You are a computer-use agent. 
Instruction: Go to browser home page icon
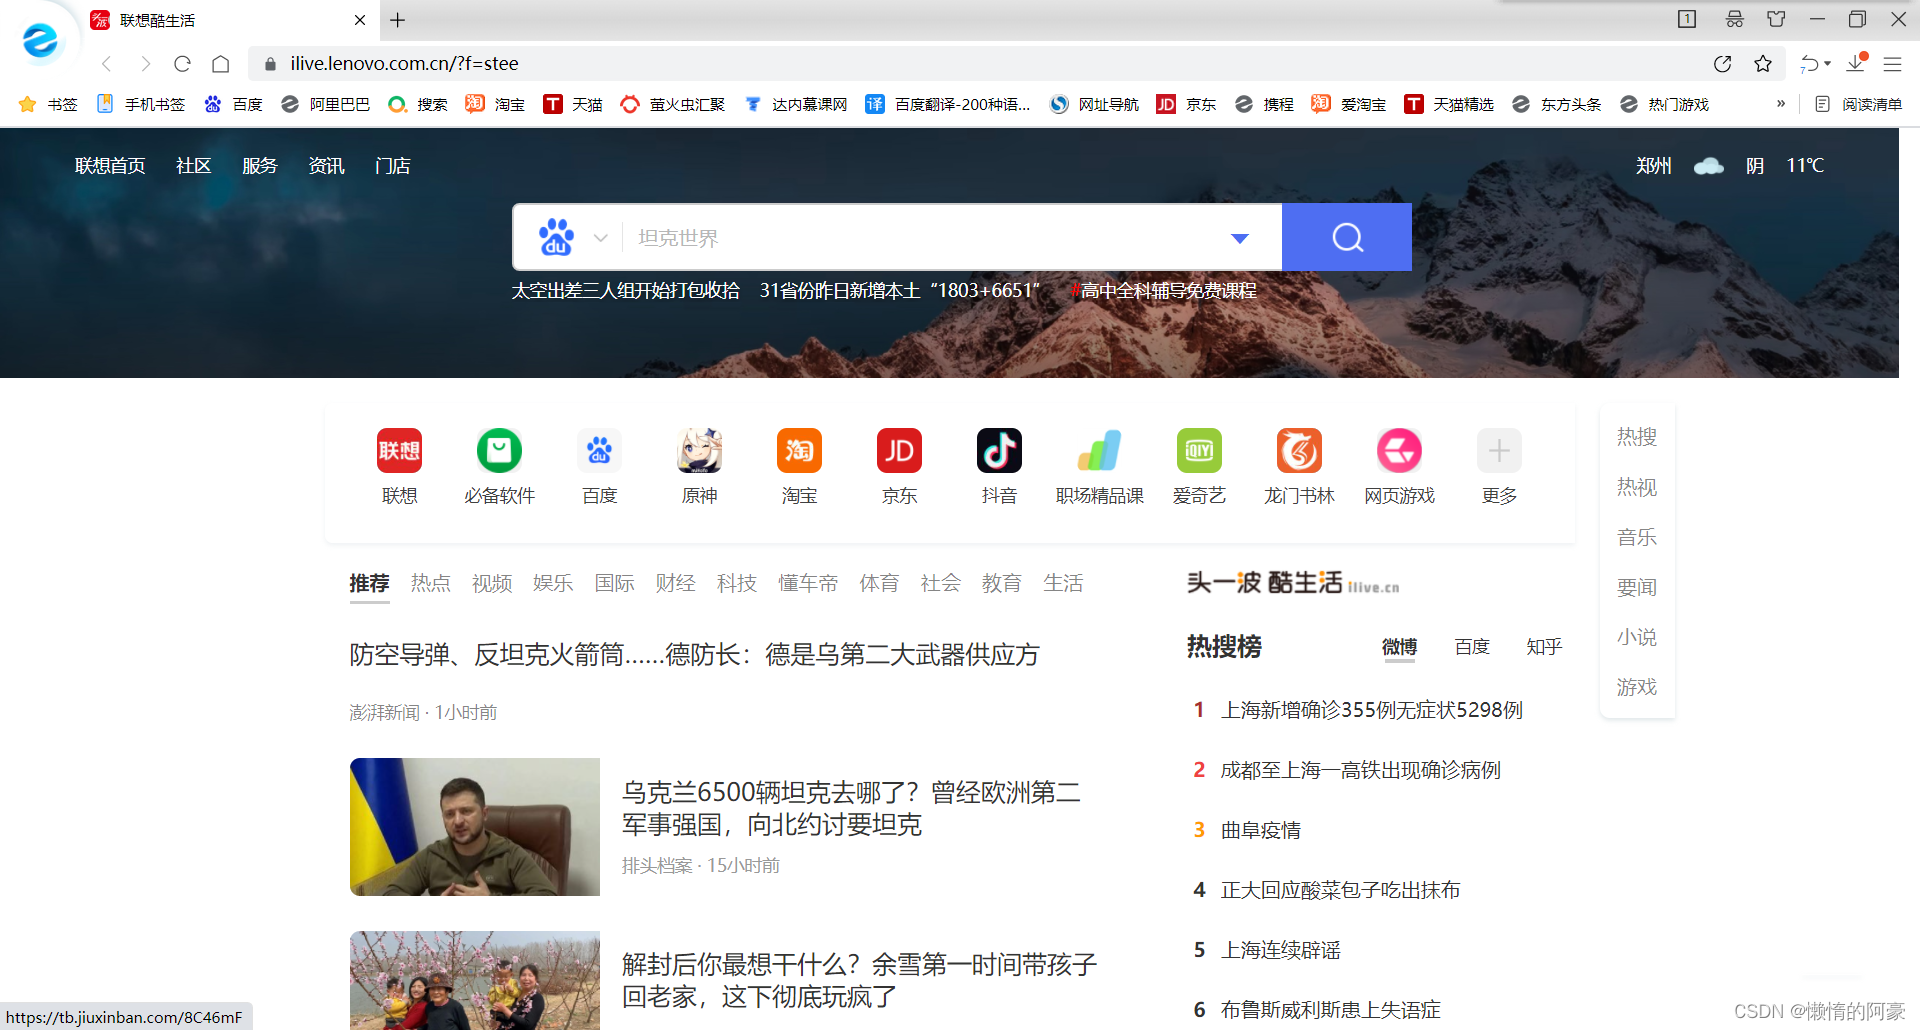tap(221, 64)
